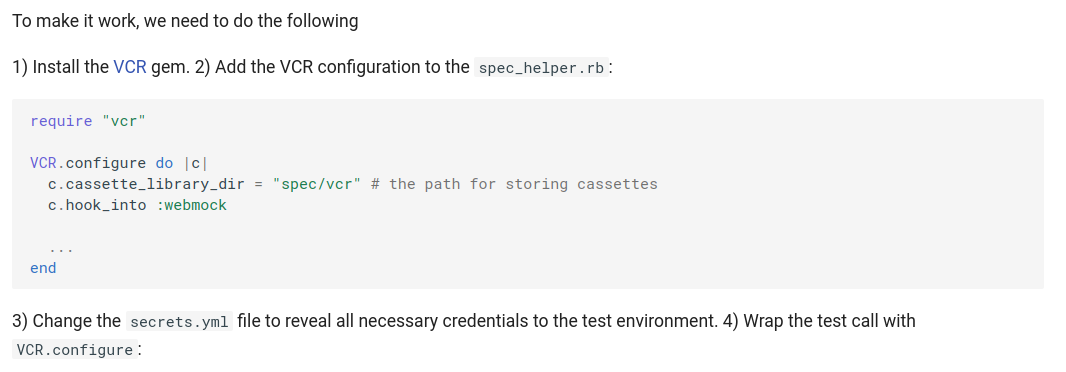Click the VCR.configure inline code below the paragraph
This screenshot has width=1066, height=372.
point(75,350)
